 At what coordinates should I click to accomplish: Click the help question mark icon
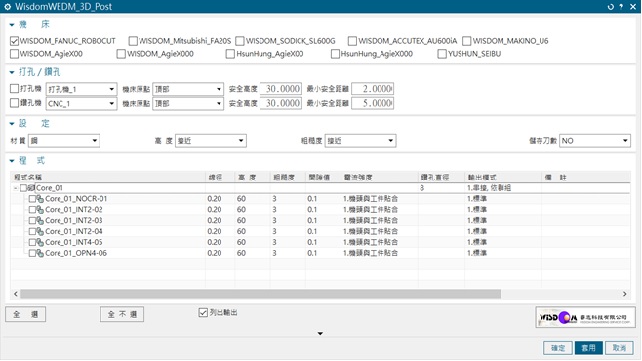(622, 7)
